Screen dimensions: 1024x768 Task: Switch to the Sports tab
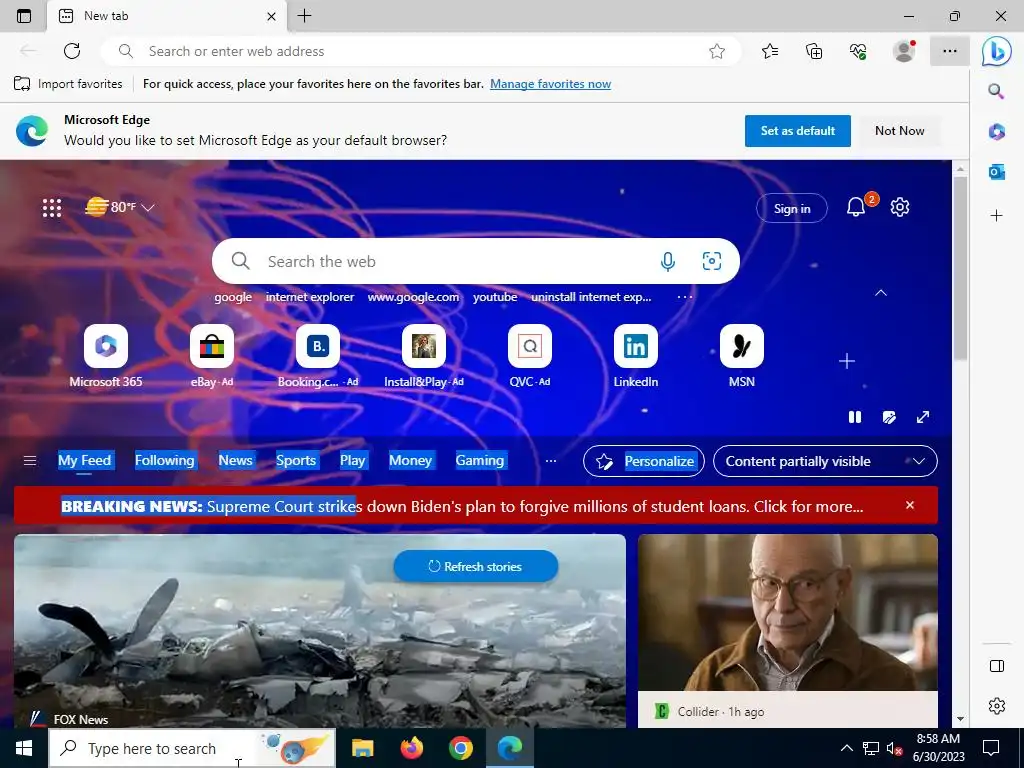[296, 460]
